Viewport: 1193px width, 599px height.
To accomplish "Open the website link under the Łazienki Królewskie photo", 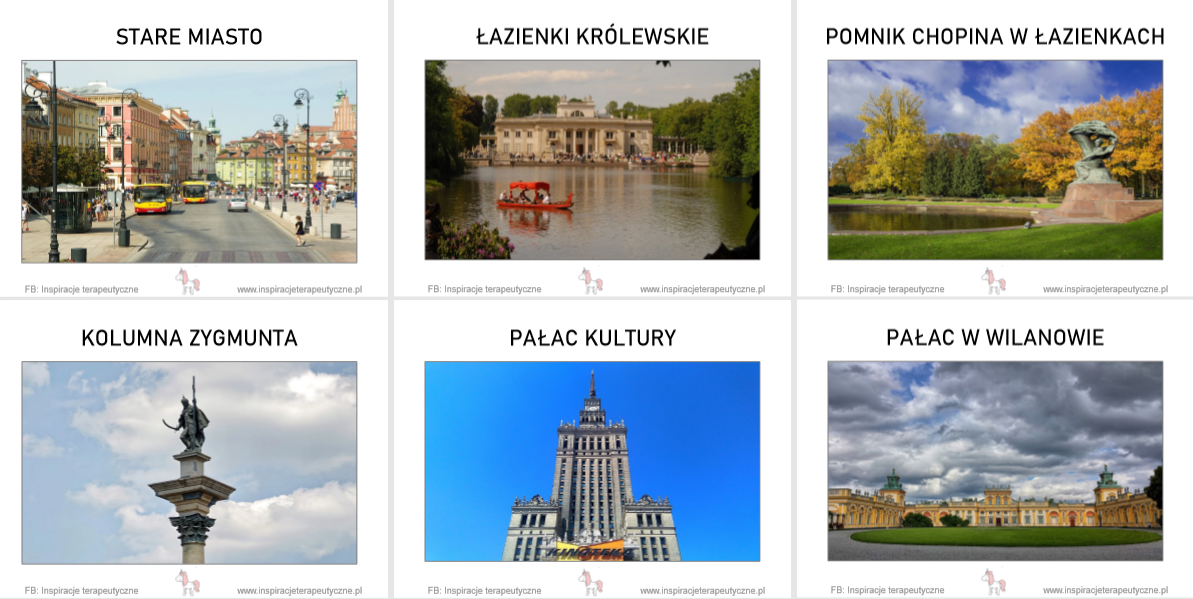I will pyautogui.click(x=702, y=289).
